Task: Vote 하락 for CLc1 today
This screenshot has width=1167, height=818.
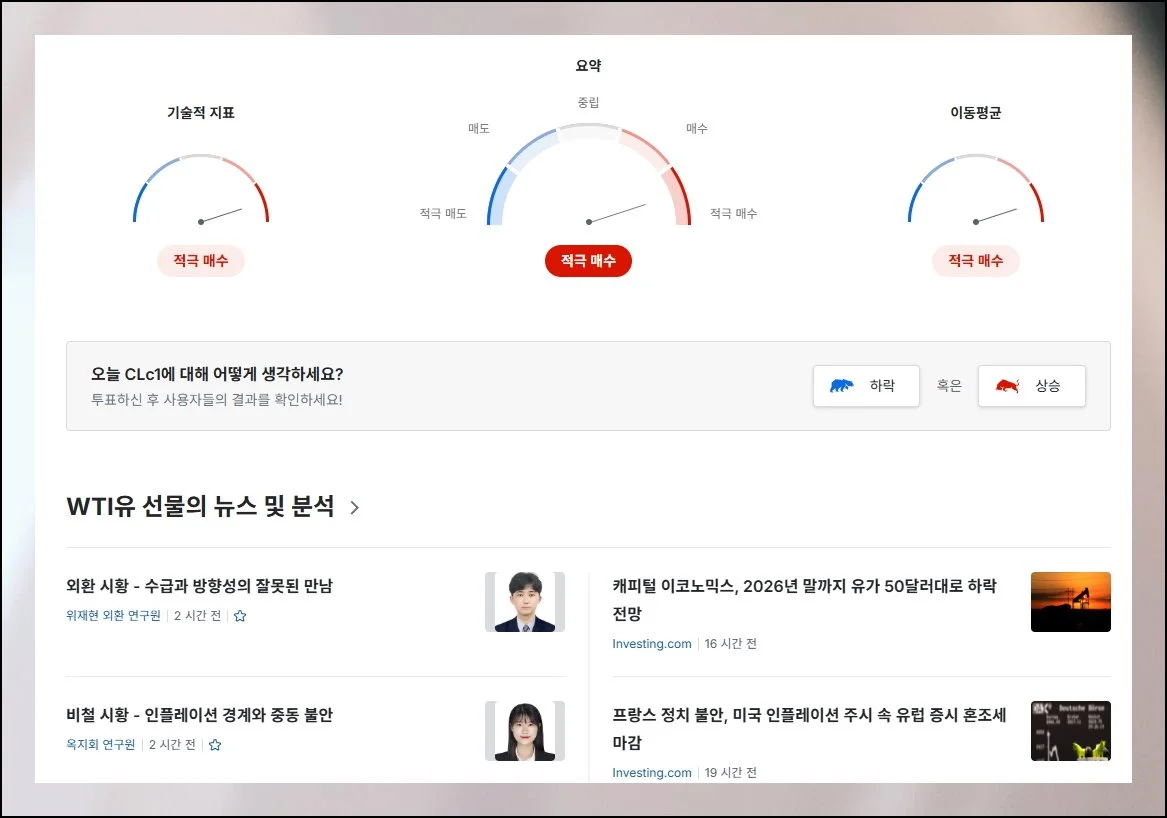Action: coord(866,386)
